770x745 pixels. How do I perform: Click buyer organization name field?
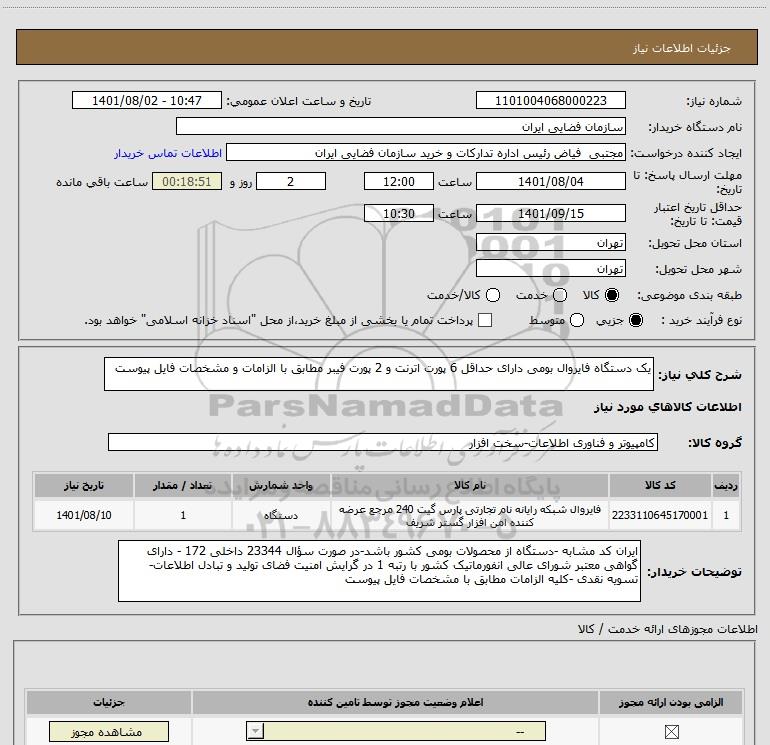point(401,126)
